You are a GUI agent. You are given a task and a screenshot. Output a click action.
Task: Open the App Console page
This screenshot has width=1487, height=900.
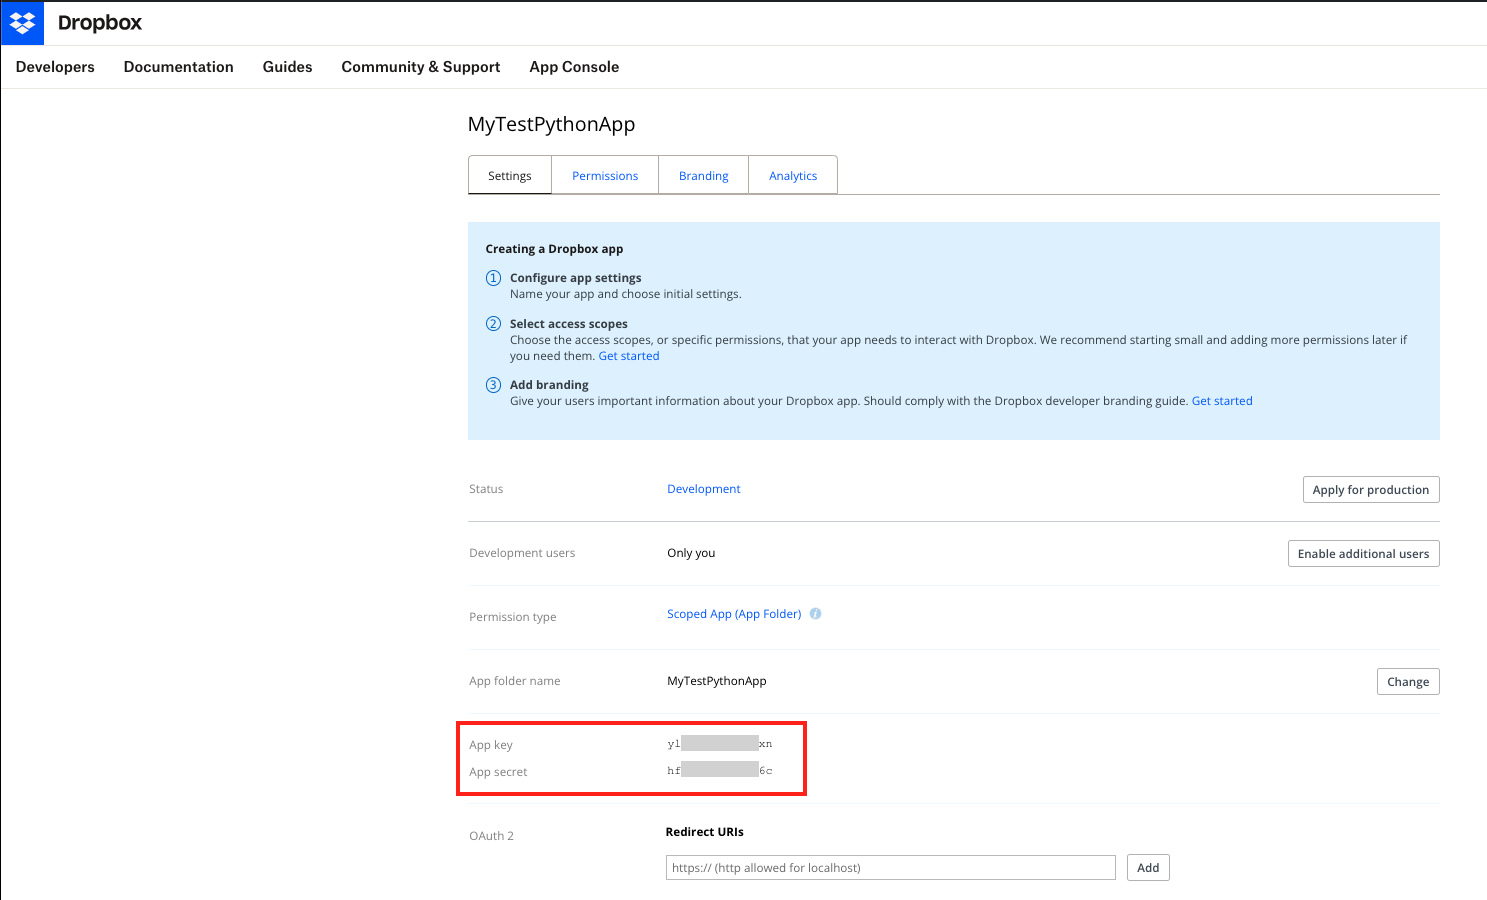click(574, 67)
